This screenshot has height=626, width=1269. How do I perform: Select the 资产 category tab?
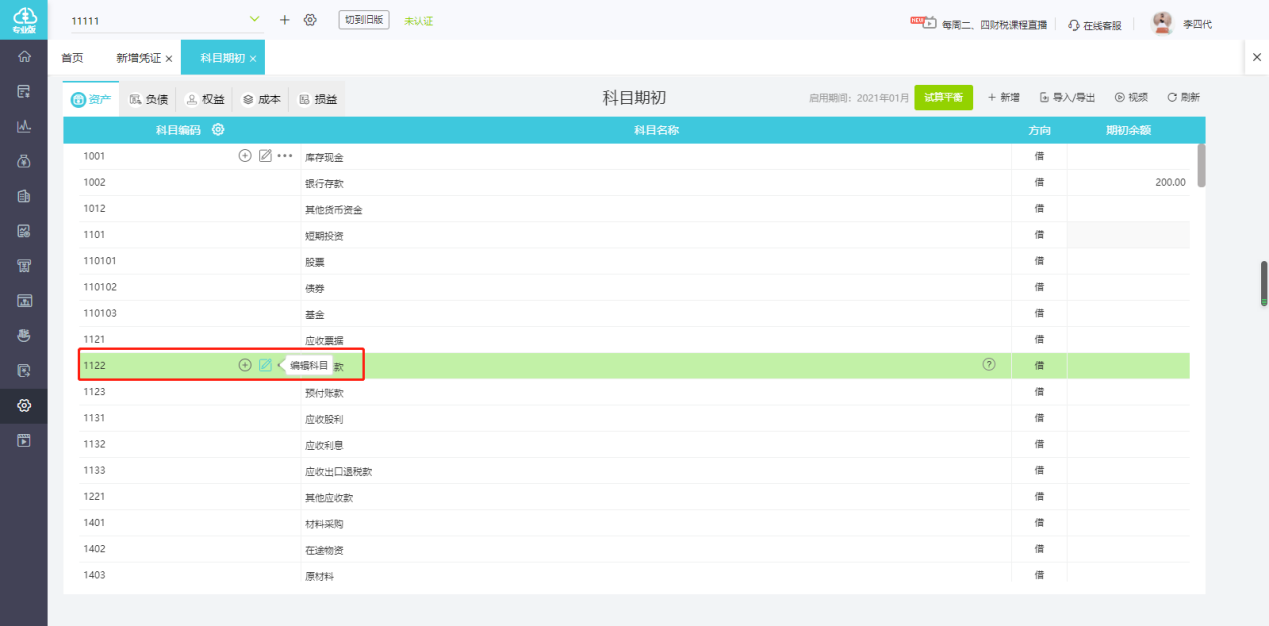pos(91,99)
